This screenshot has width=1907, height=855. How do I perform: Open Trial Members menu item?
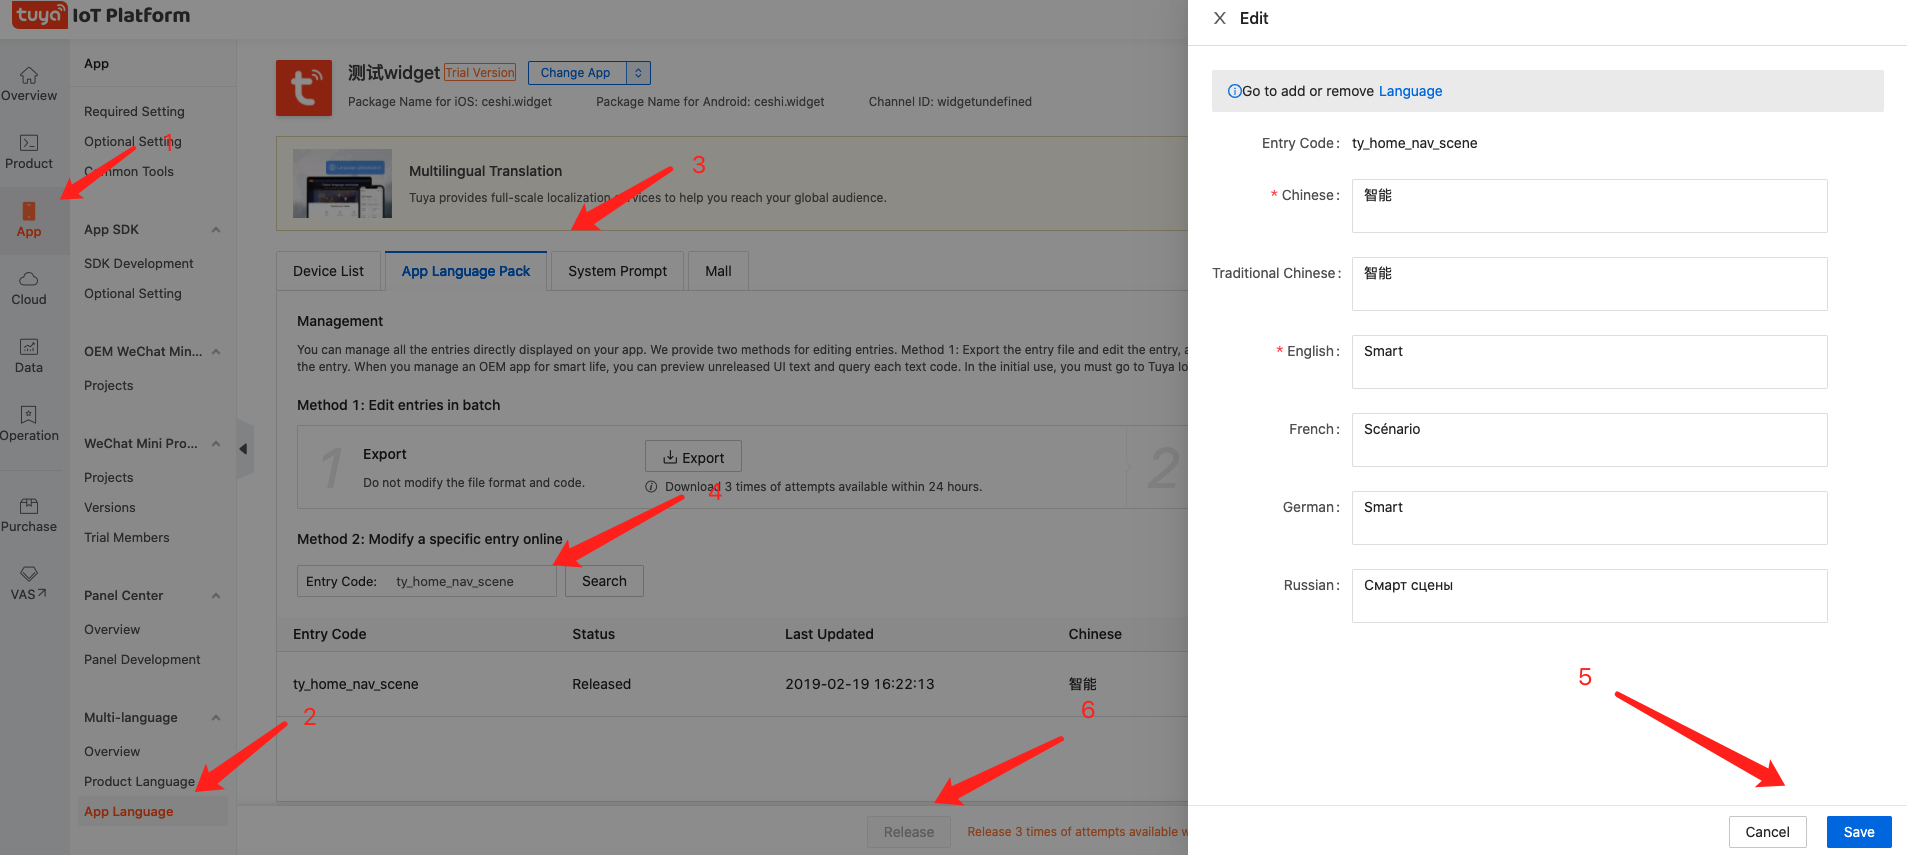click(x=127, y=538)
